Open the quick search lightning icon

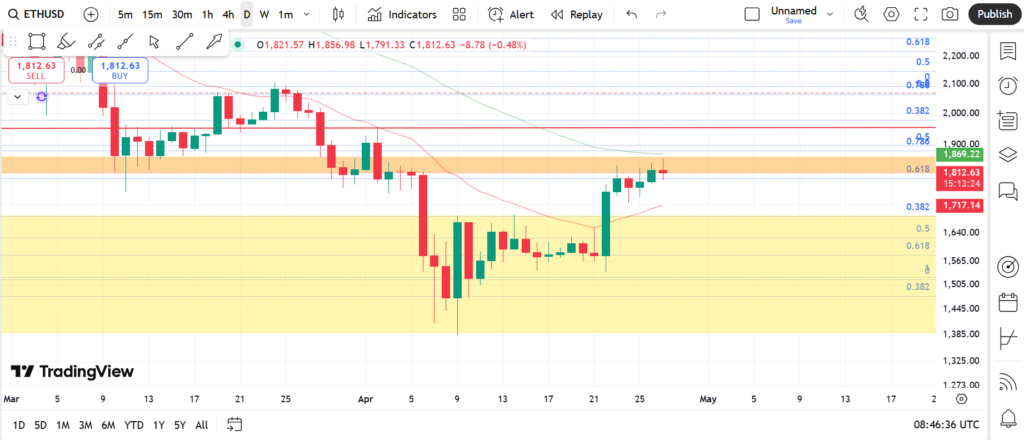[861, 14]
